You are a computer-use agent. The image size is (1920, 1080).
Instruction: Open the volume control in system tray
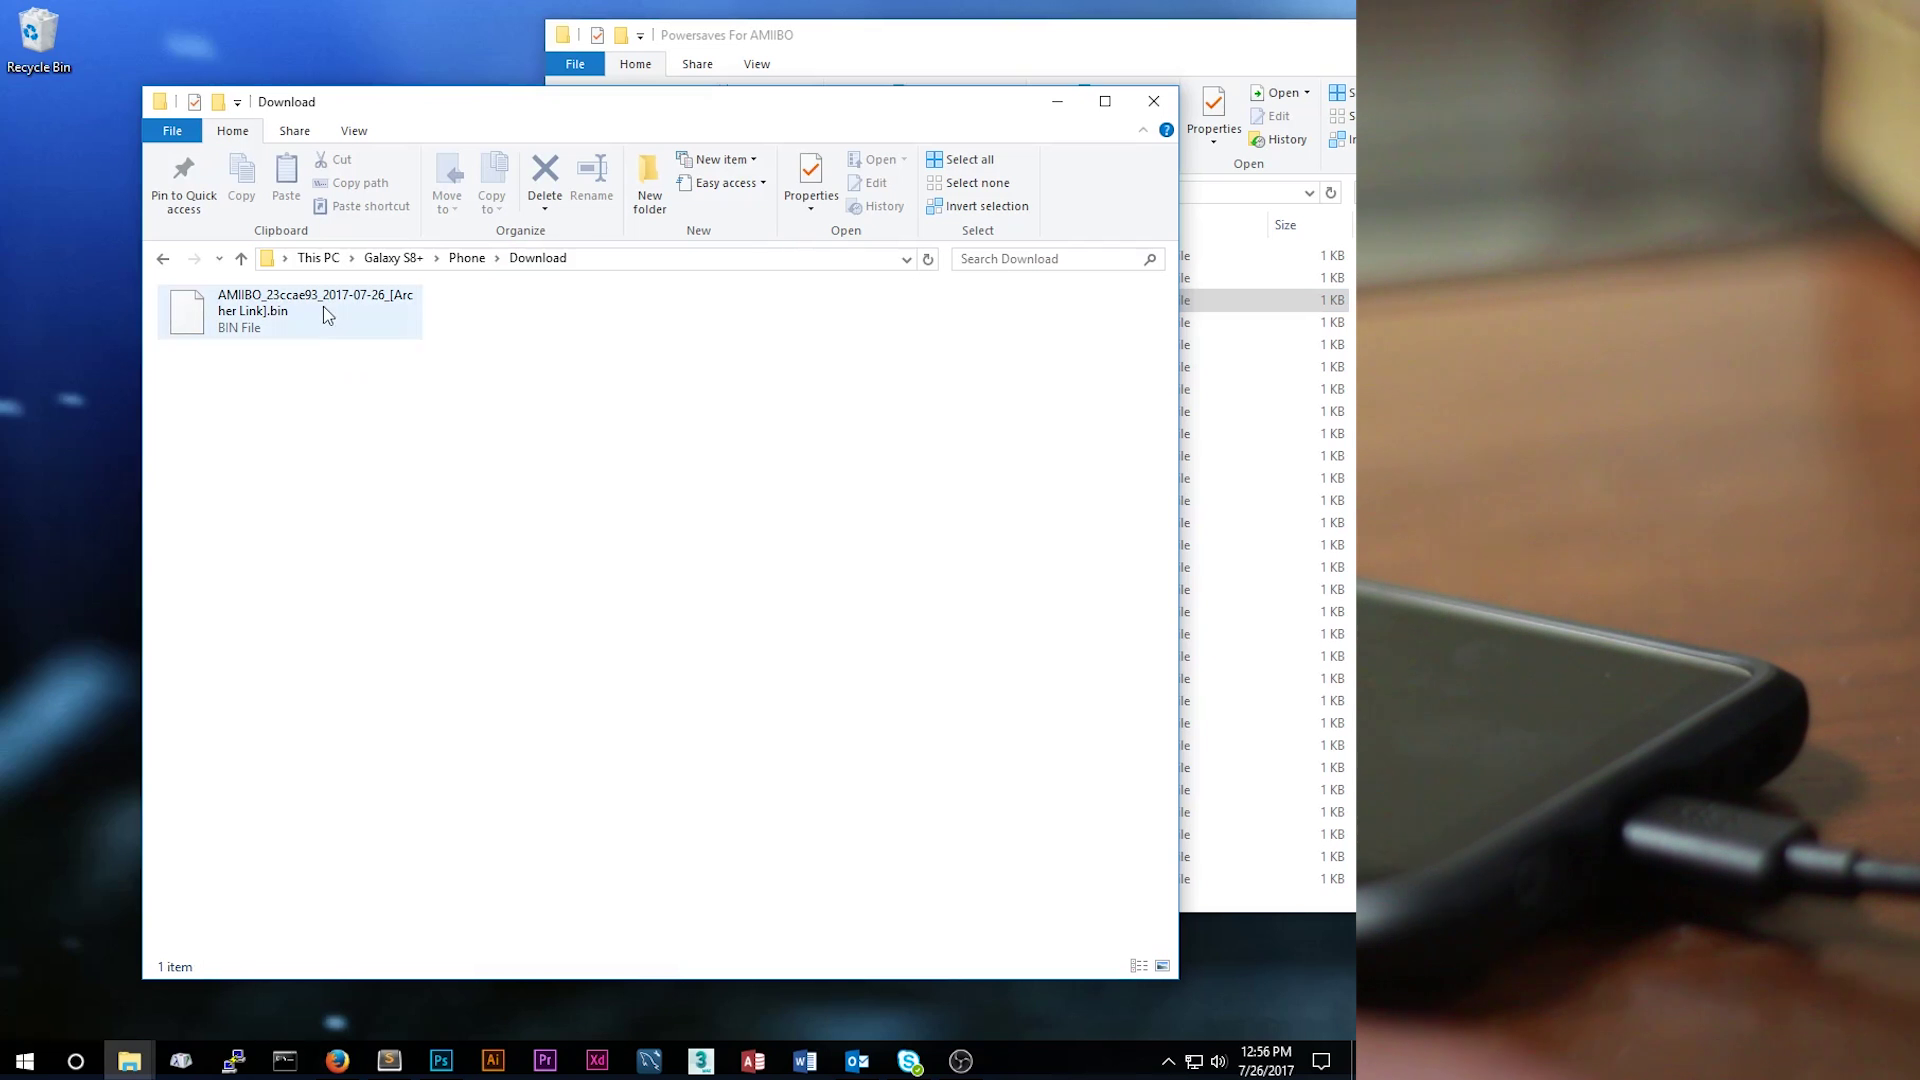pos(1218,1061)
